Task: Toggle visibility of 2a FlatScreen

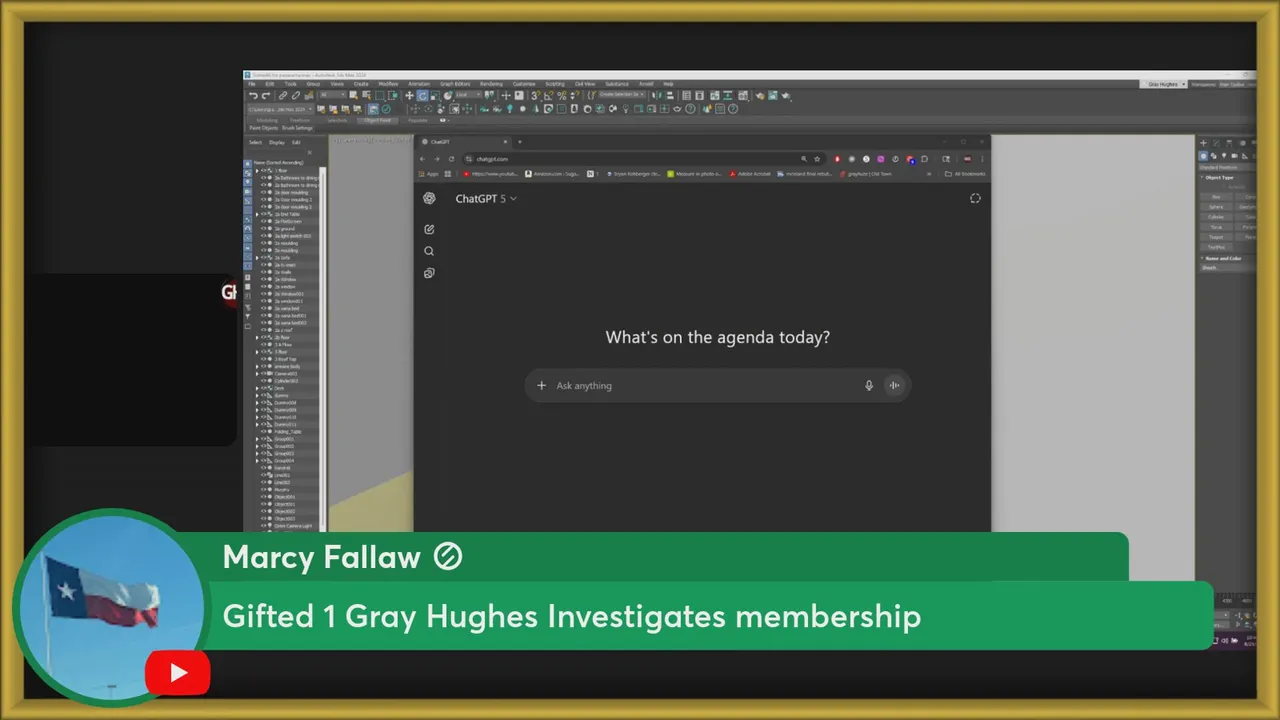Action: pos(263,221)
